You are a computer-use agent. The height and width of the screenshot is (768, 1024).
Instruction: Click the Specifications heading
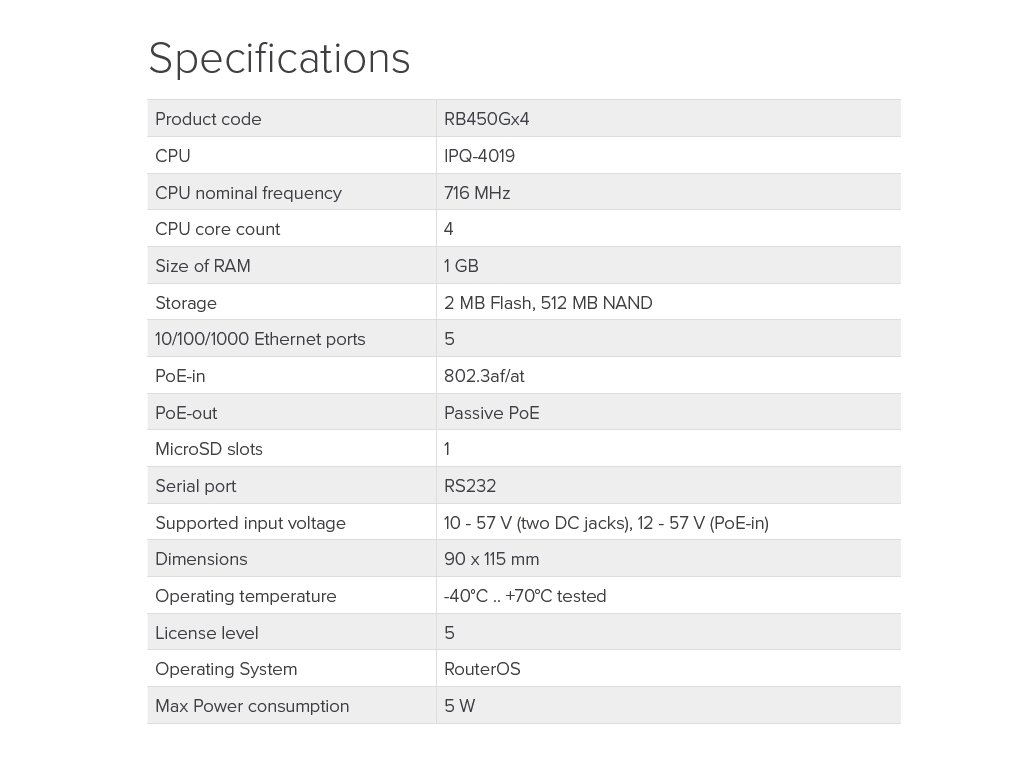point(279,58)
